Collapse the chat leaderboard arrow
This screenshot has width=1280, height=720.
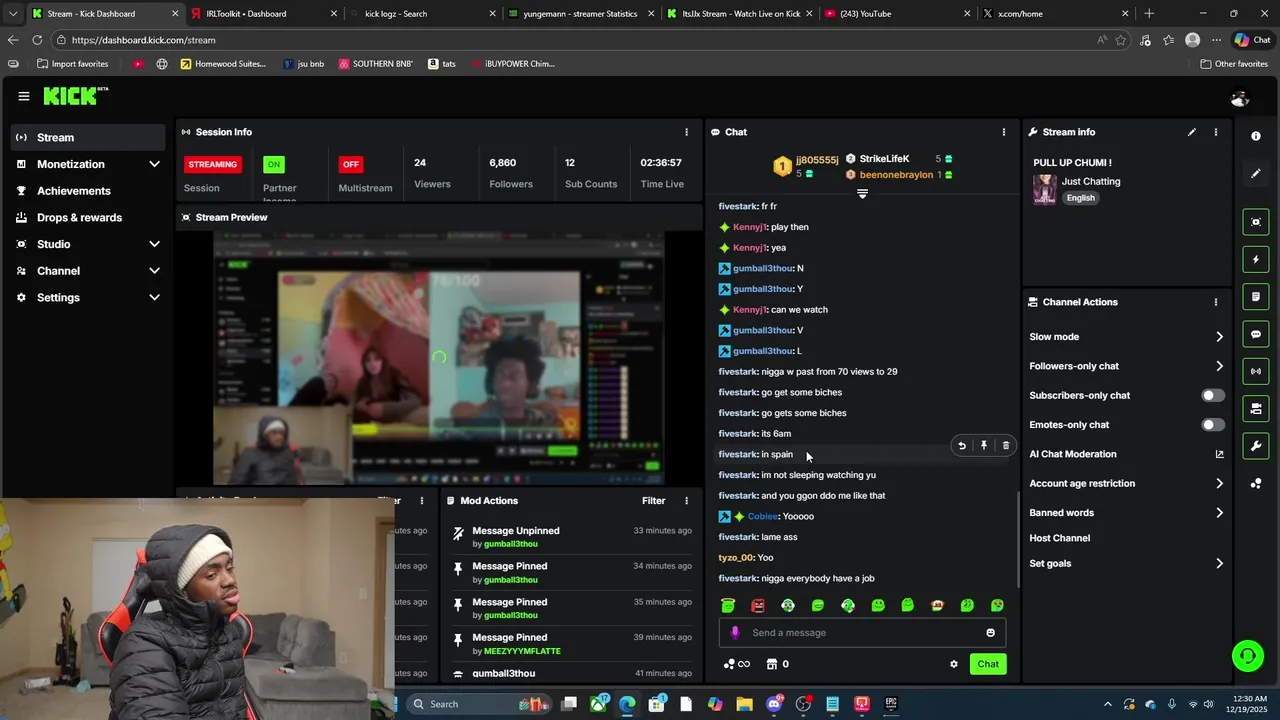coord(862,194)
